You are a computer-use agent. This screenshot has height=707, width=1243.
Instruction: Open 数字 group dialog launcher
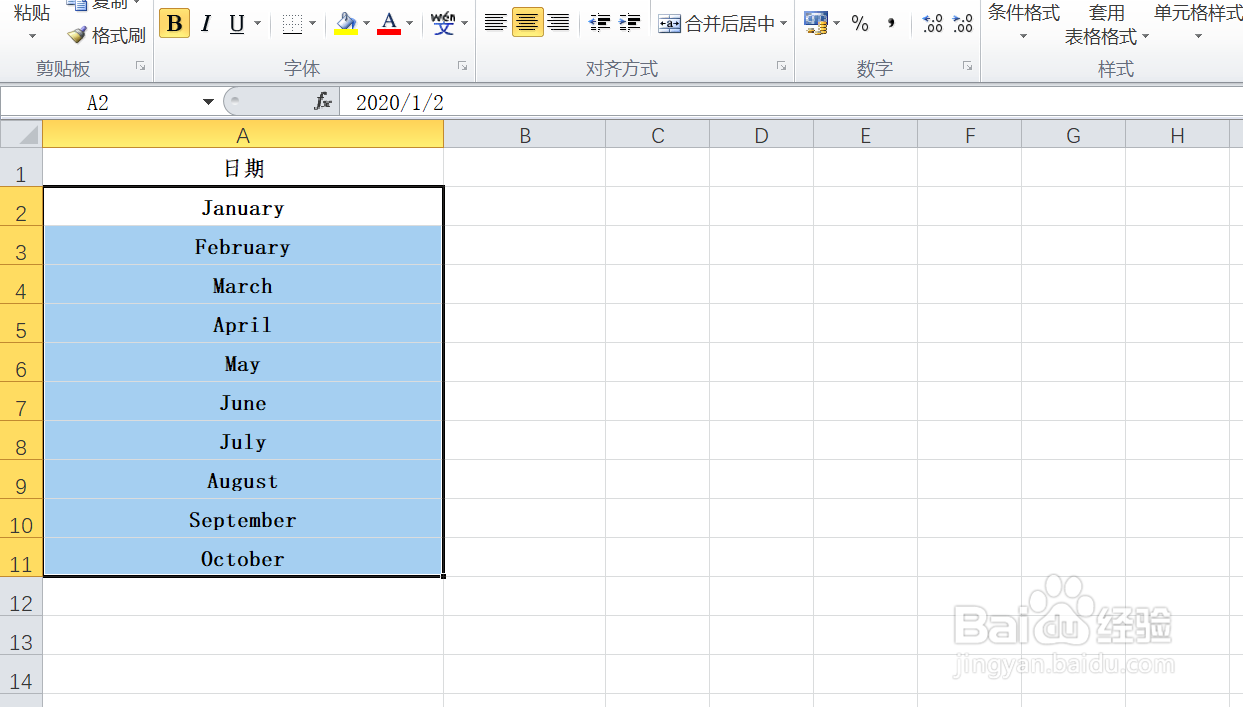click(x=967, y=66)
